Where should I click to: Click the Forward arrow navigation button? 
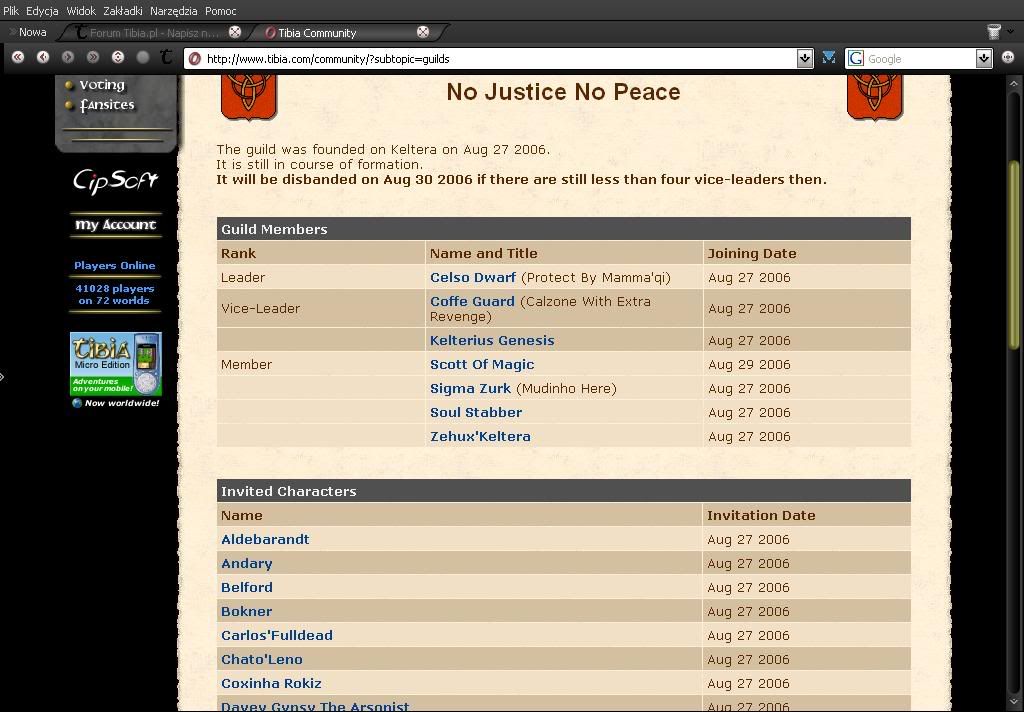click(x=68, y=57)
